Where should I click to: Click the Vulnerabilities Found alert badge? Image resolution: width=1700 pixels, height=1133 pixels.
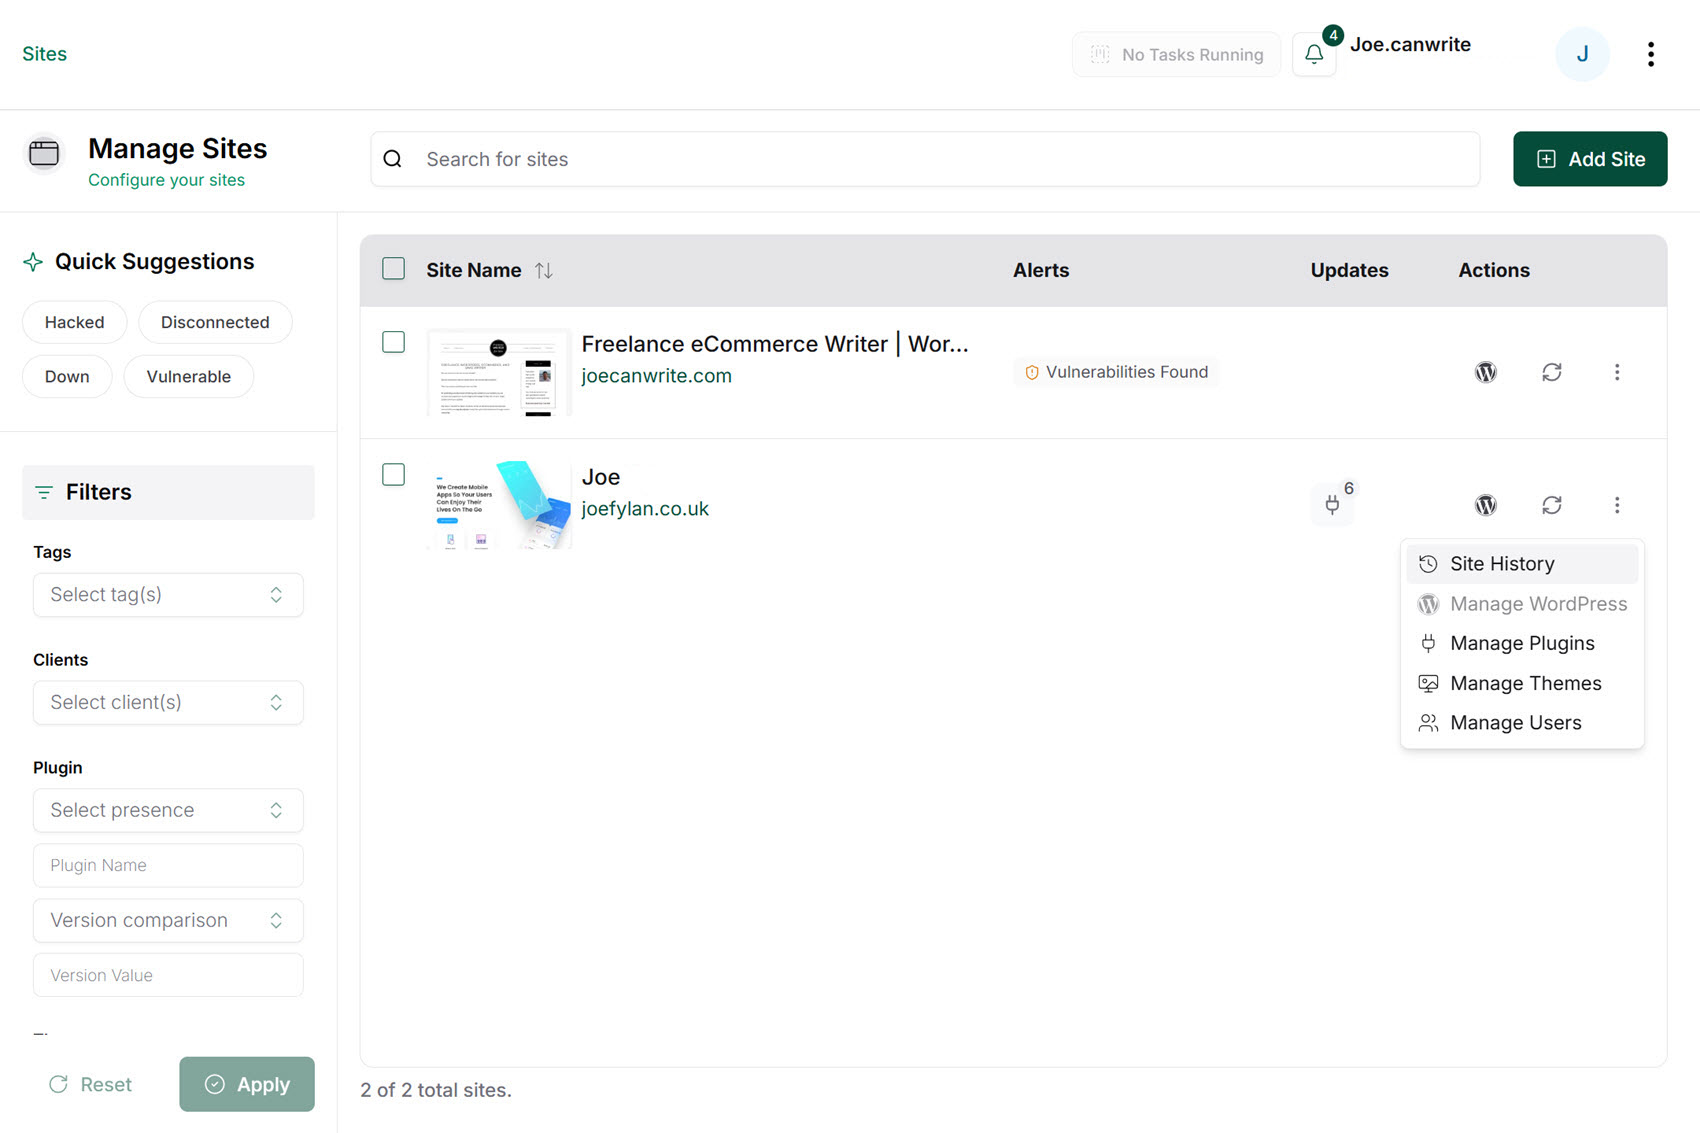click(1116, 371)
